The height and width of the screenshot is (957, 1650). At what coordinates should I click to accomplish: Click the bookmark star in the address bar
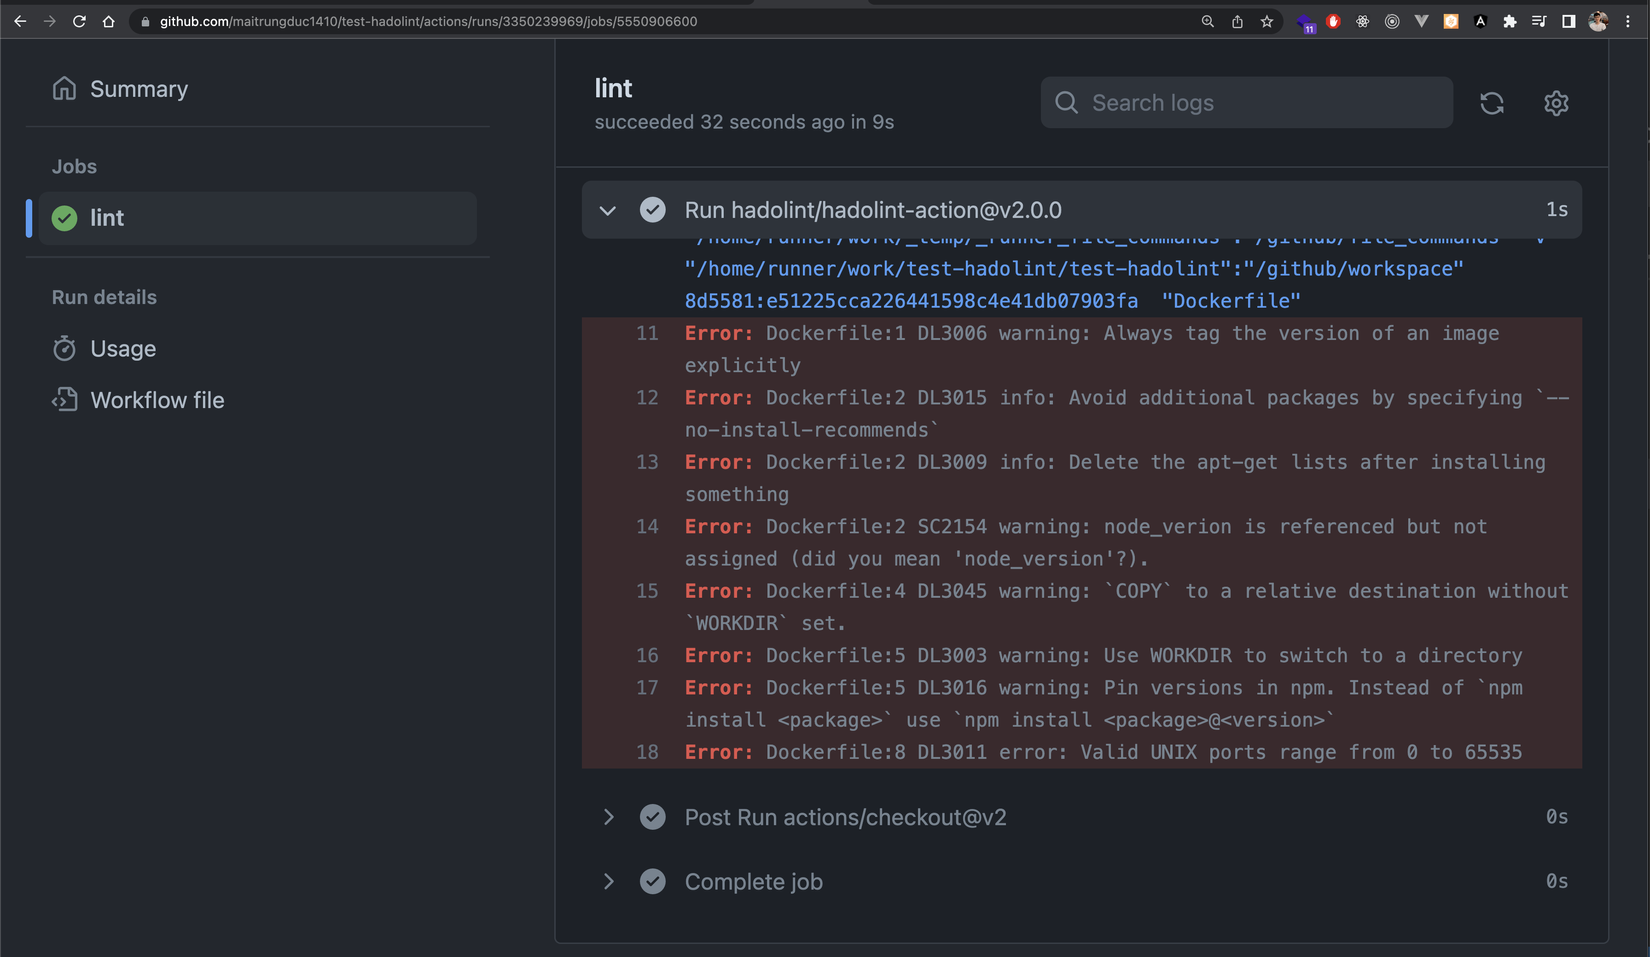pos(1267,20)
